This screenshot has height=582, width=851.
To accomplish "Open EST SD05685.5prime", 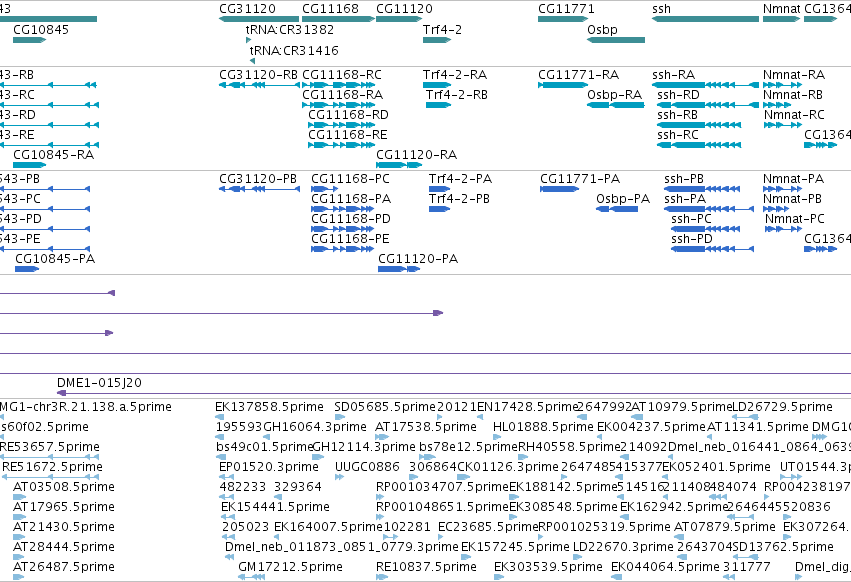I will click(x=385, y=407).
